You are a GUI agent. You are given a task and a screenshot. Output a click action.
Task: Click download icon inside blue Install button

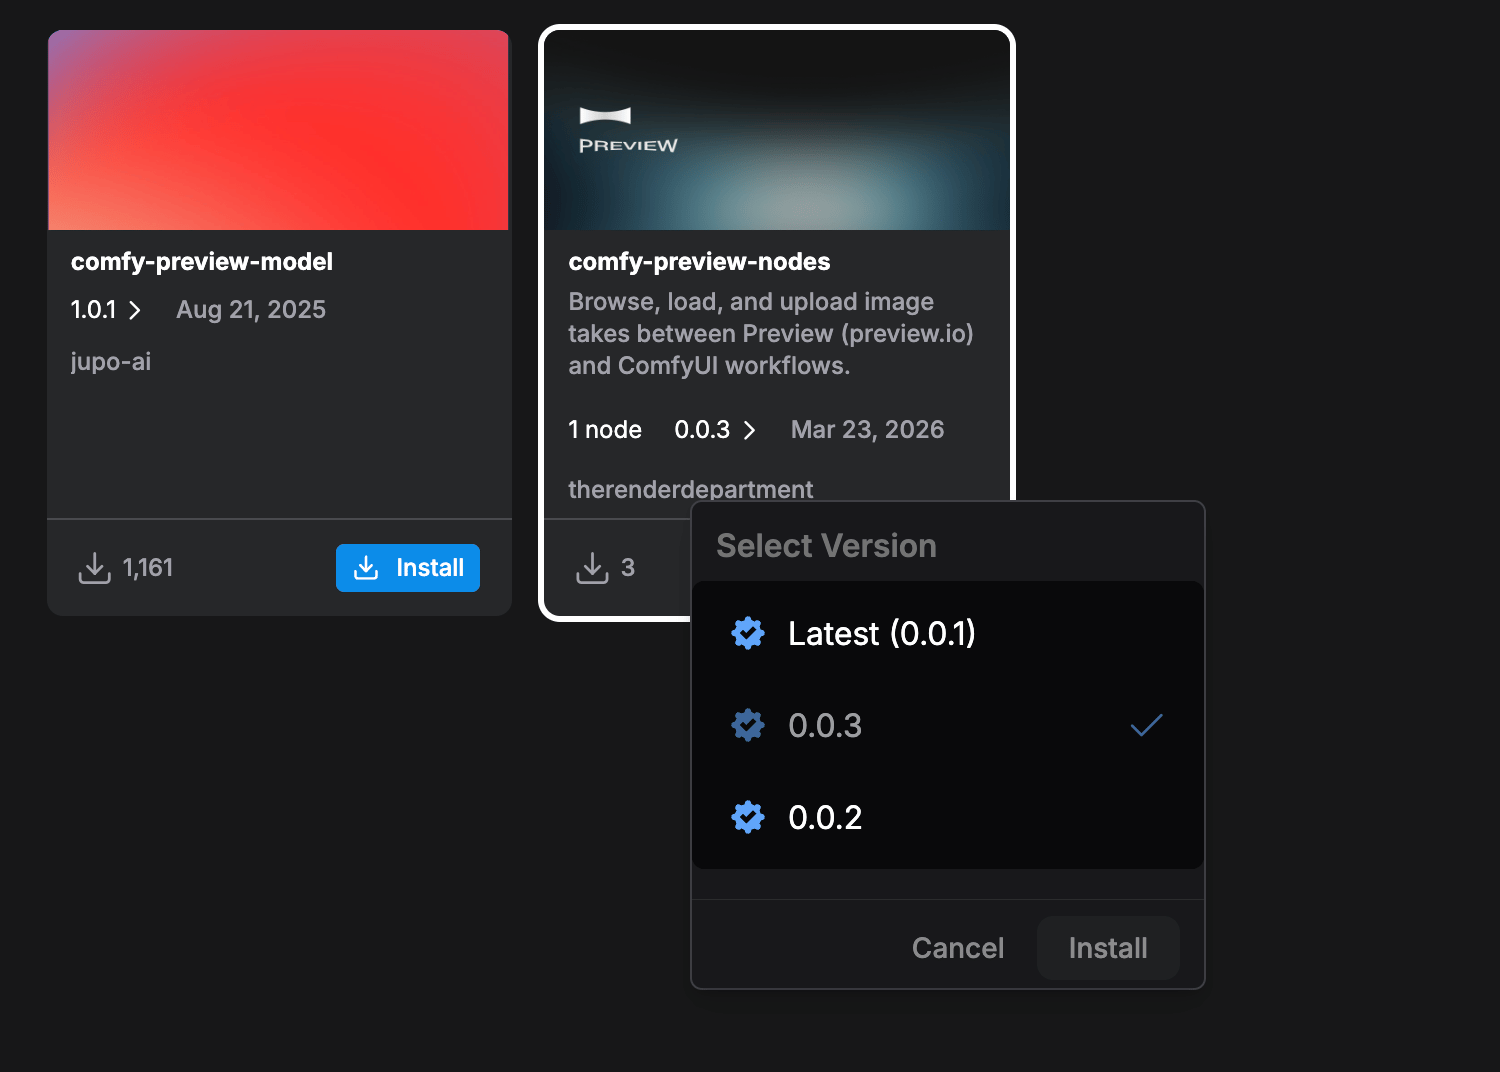367,568
